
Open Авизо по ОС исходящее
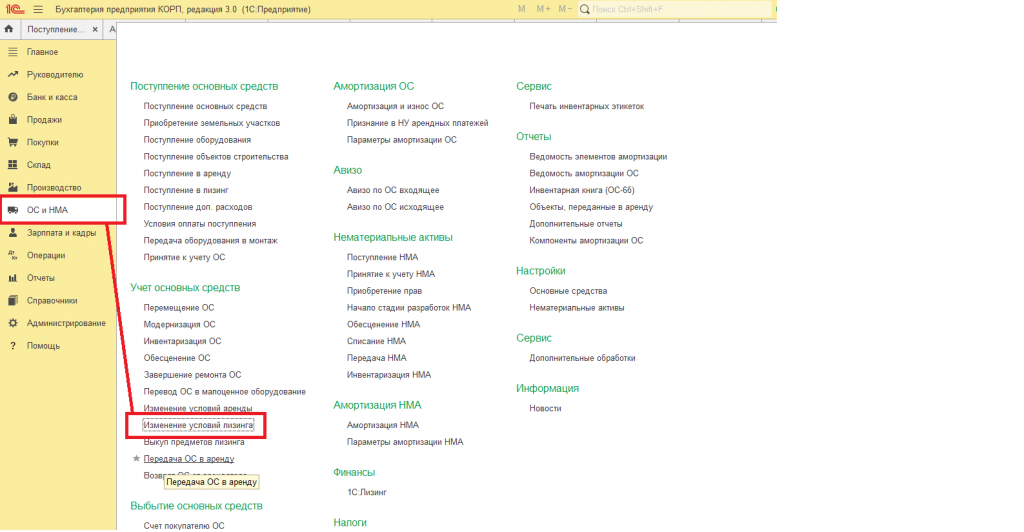point(395,207)
